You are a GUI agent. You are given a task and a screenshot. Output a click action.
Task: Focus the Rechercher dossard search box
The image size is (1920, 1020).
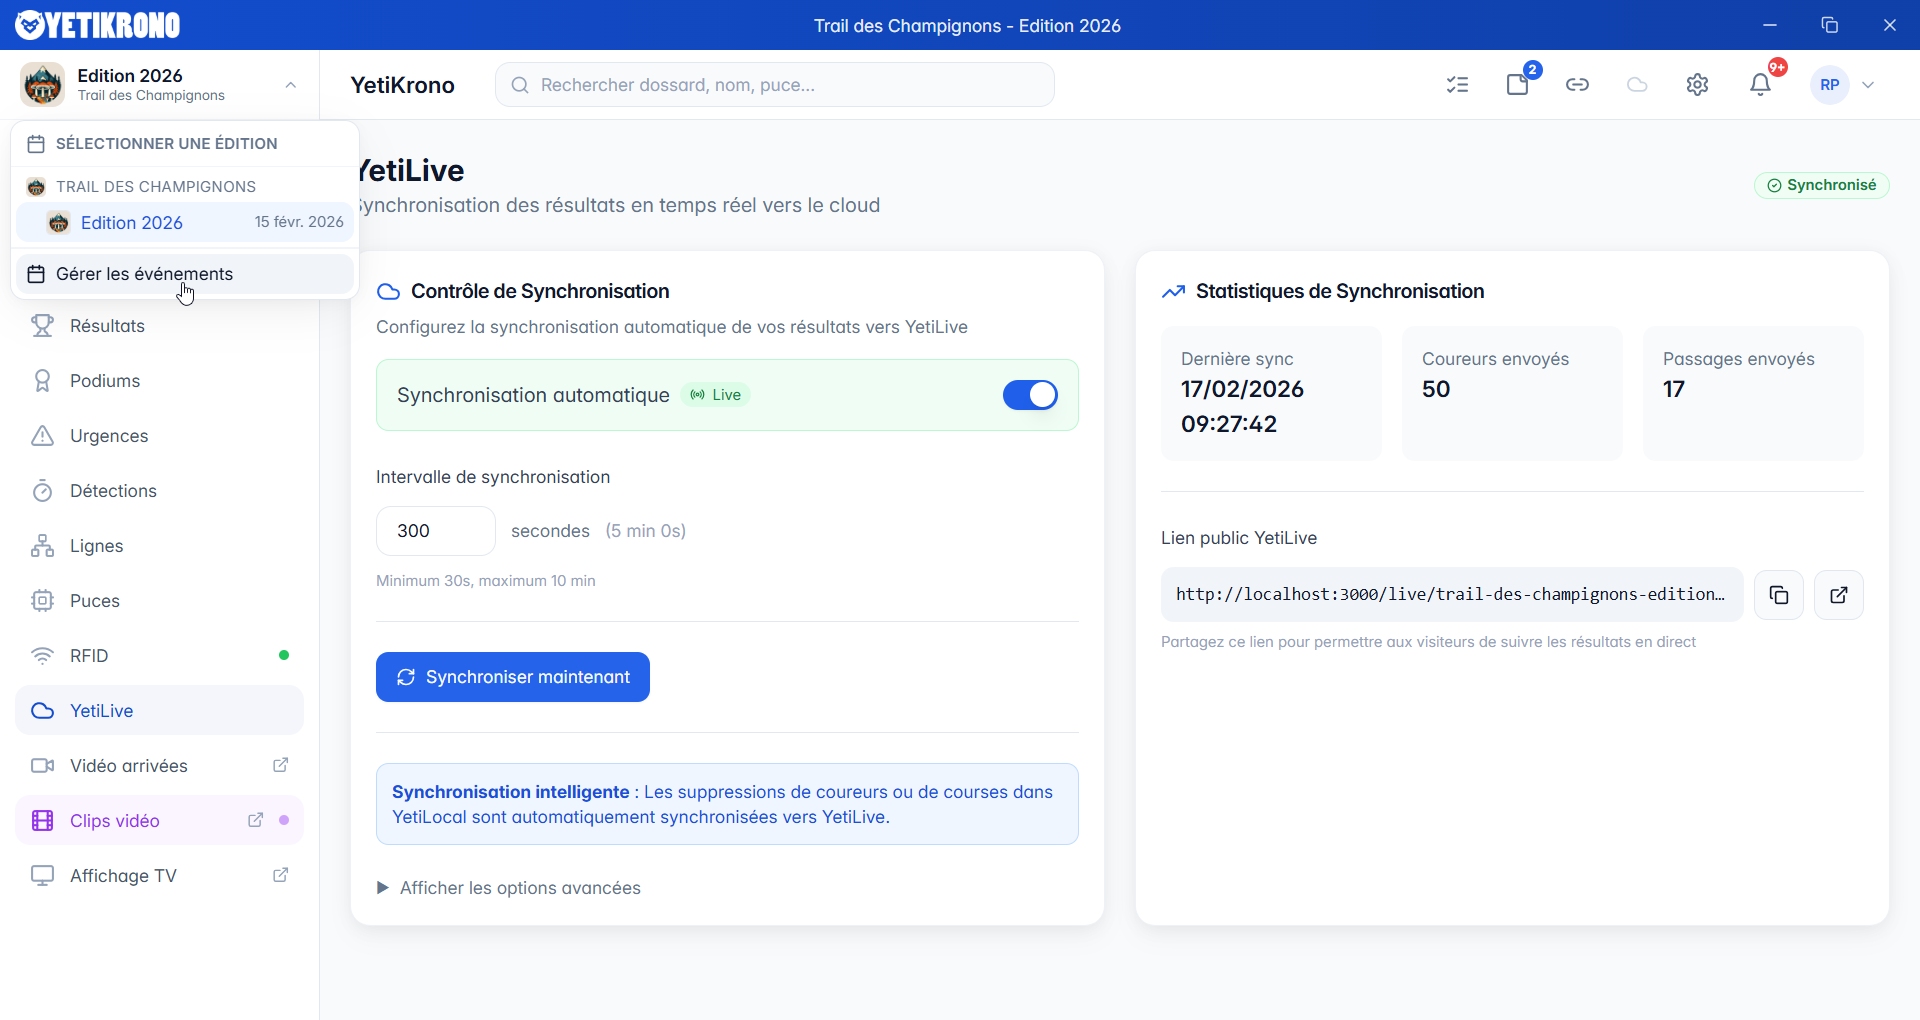(x=775, y=85)
